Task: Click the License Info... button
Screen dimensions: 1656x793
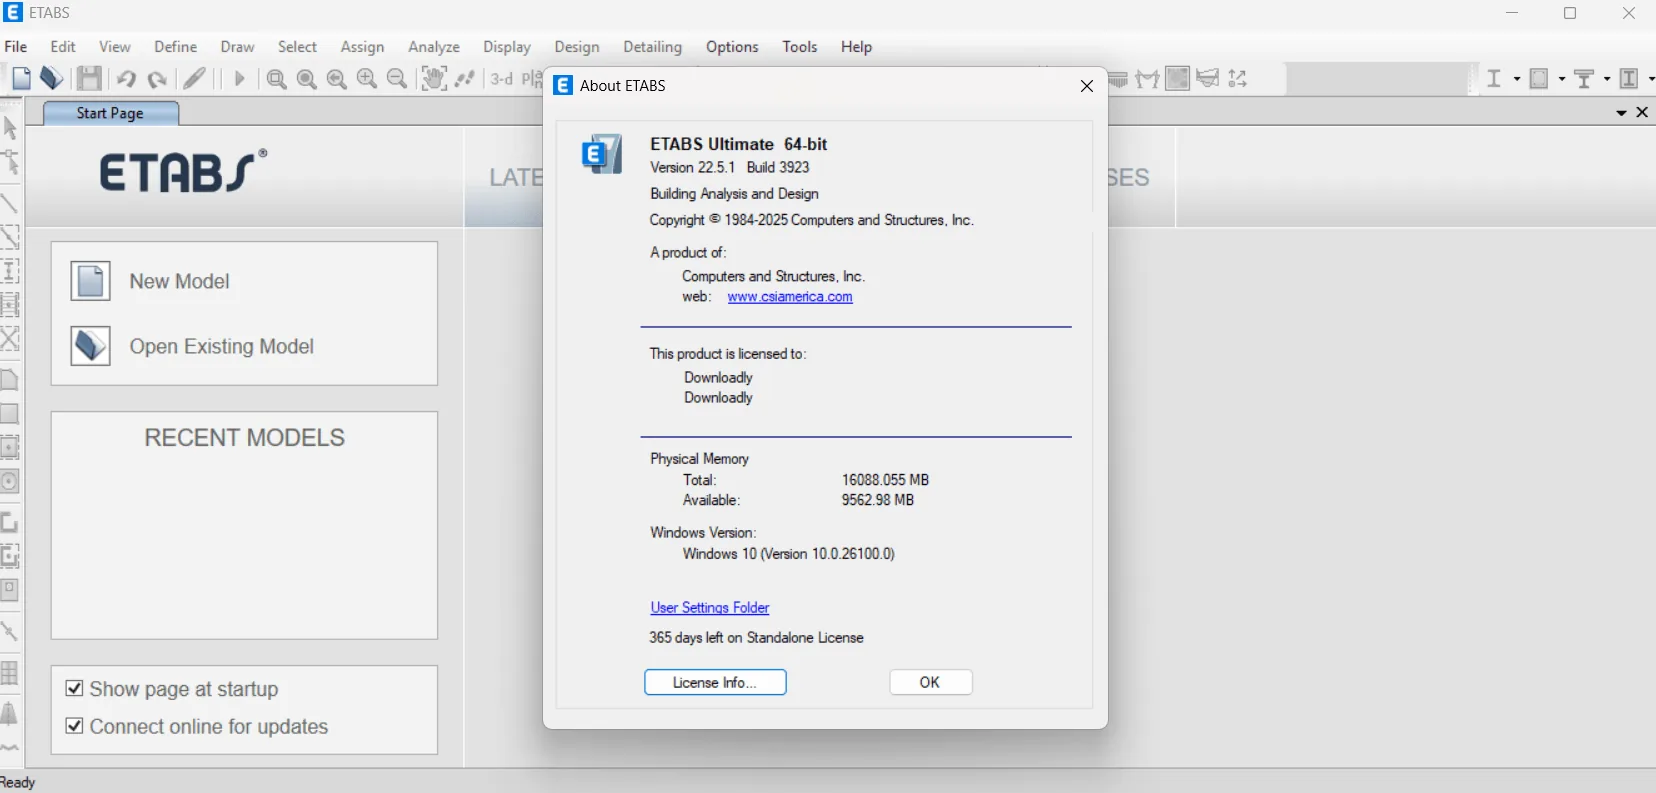Action: tap(715, 682)
